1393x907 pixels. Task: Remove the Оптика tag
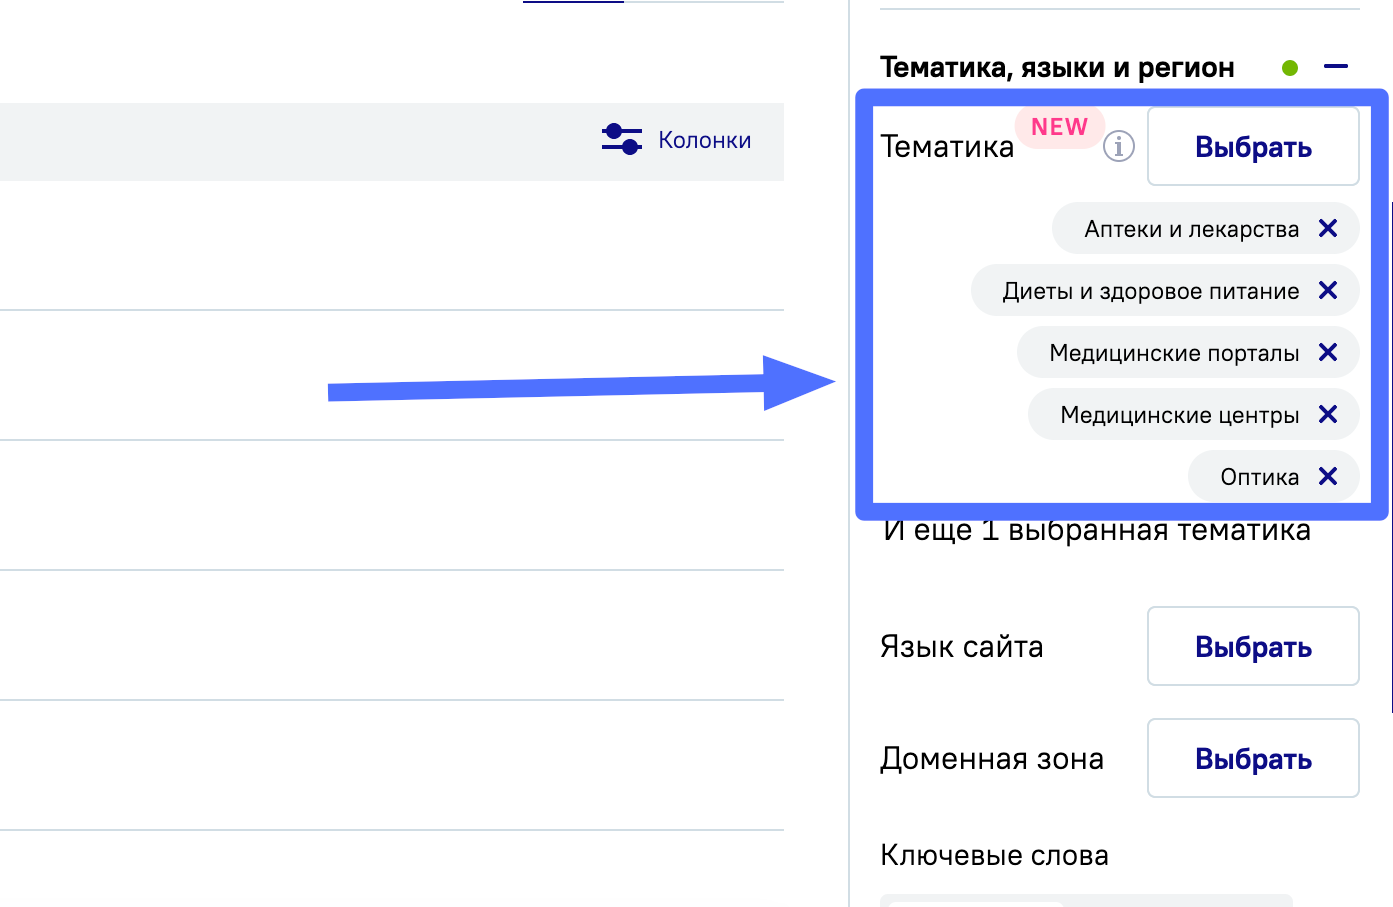pos(1328,477)
